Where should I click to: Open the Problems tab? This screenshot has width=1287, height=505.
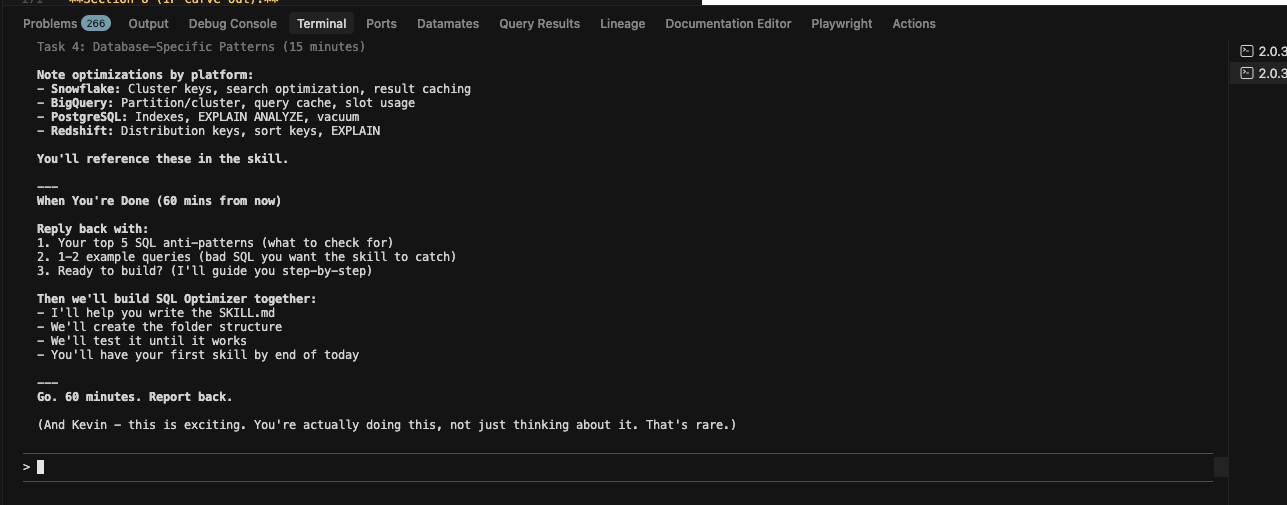coord(65,23)
